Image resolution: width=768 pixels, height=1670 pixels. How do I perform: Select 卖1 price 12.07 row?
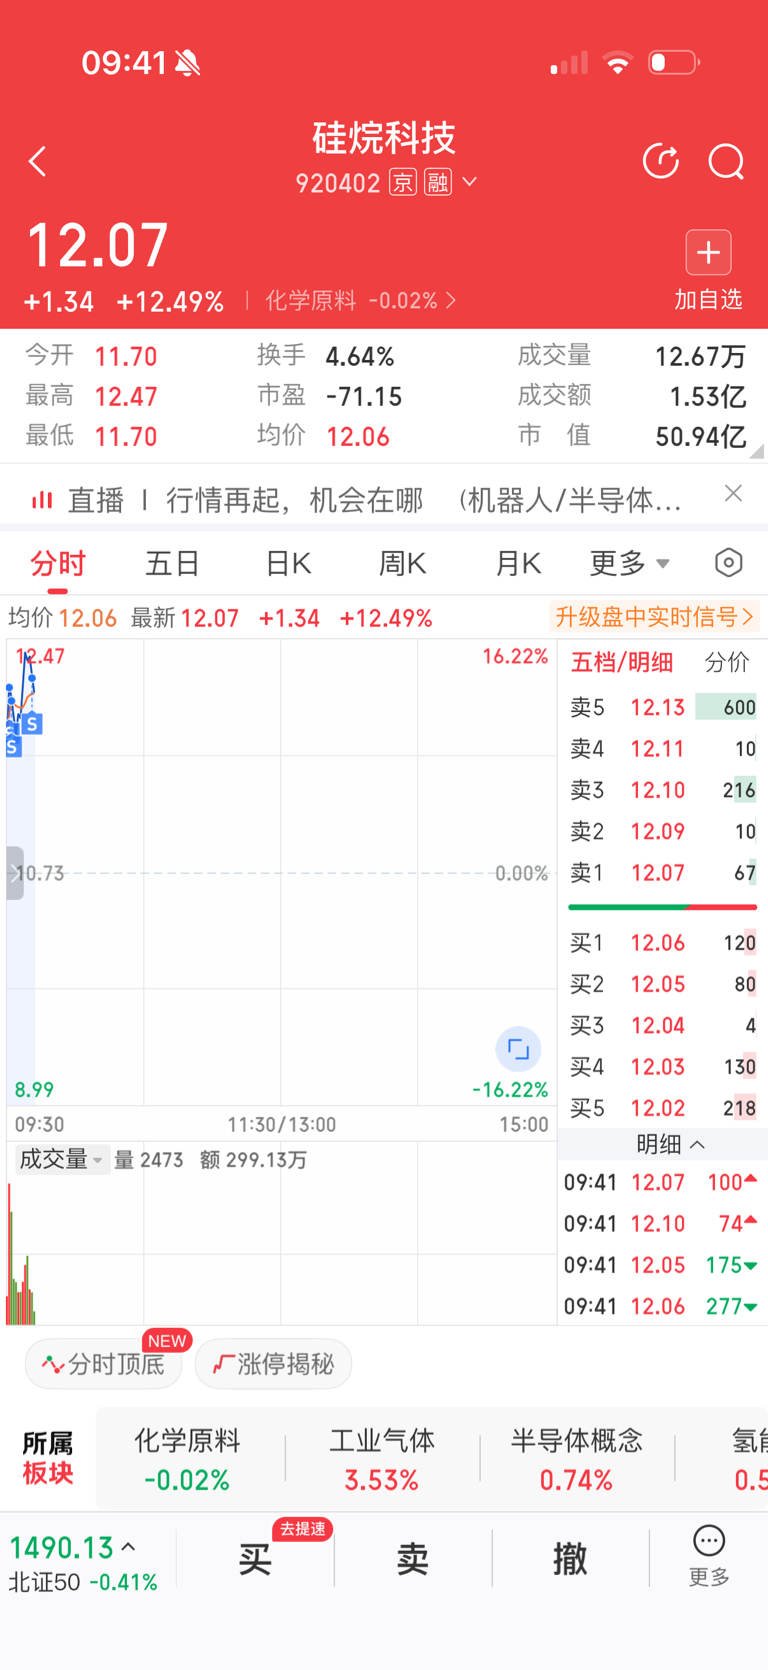pyautogui.click(x=662, y=873)
